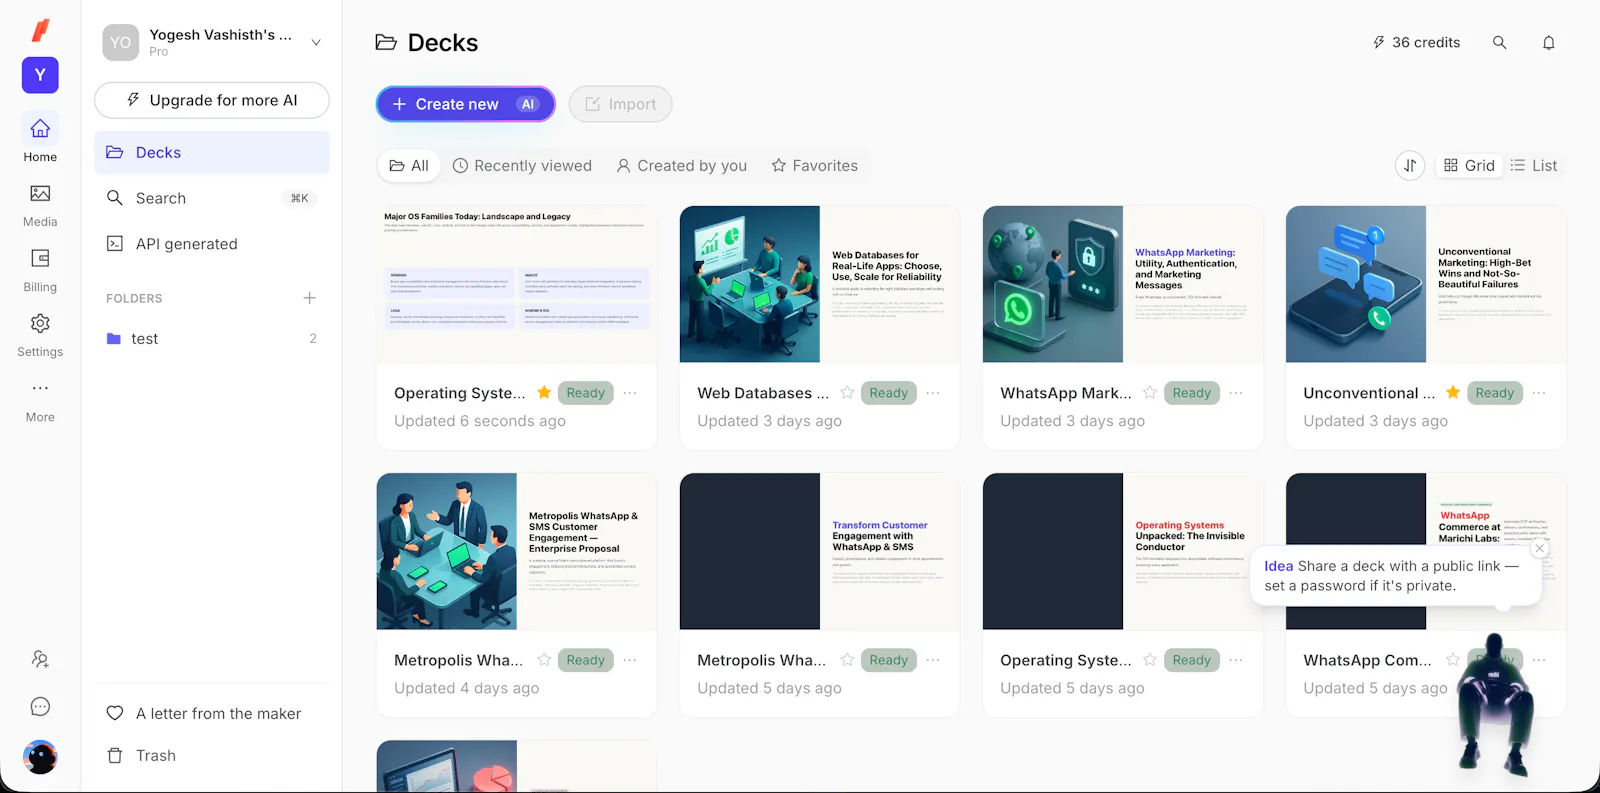1600x793 pixels.
Task: Click the red app logo
Action: pos(40,30)
